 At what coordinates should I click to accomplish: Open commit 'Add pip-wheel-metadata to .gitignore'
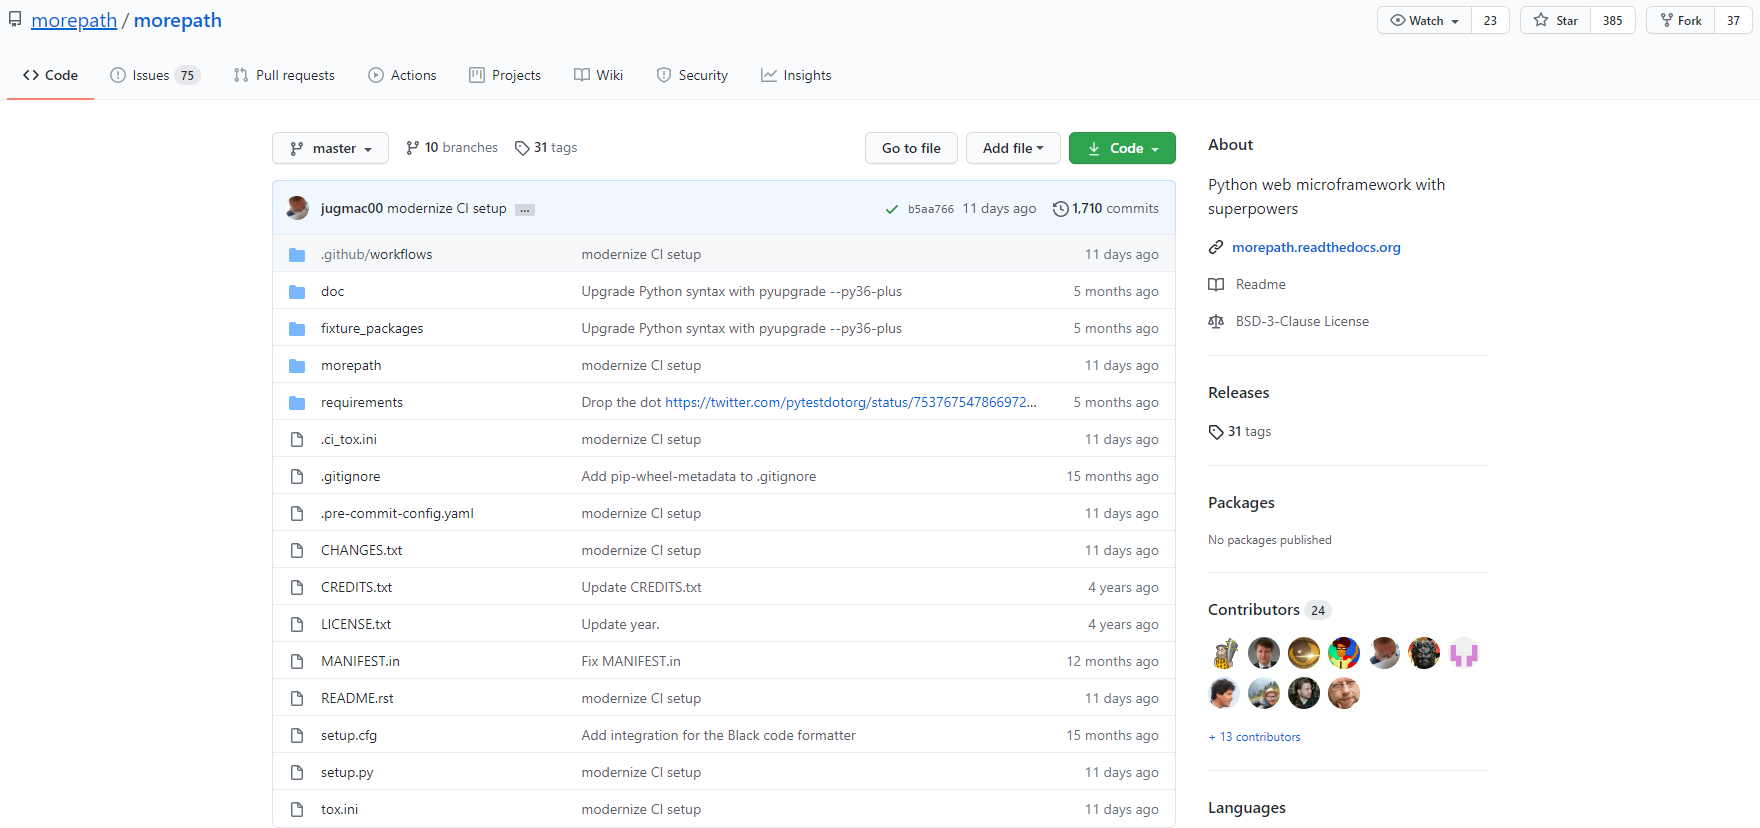click(699, 477)
